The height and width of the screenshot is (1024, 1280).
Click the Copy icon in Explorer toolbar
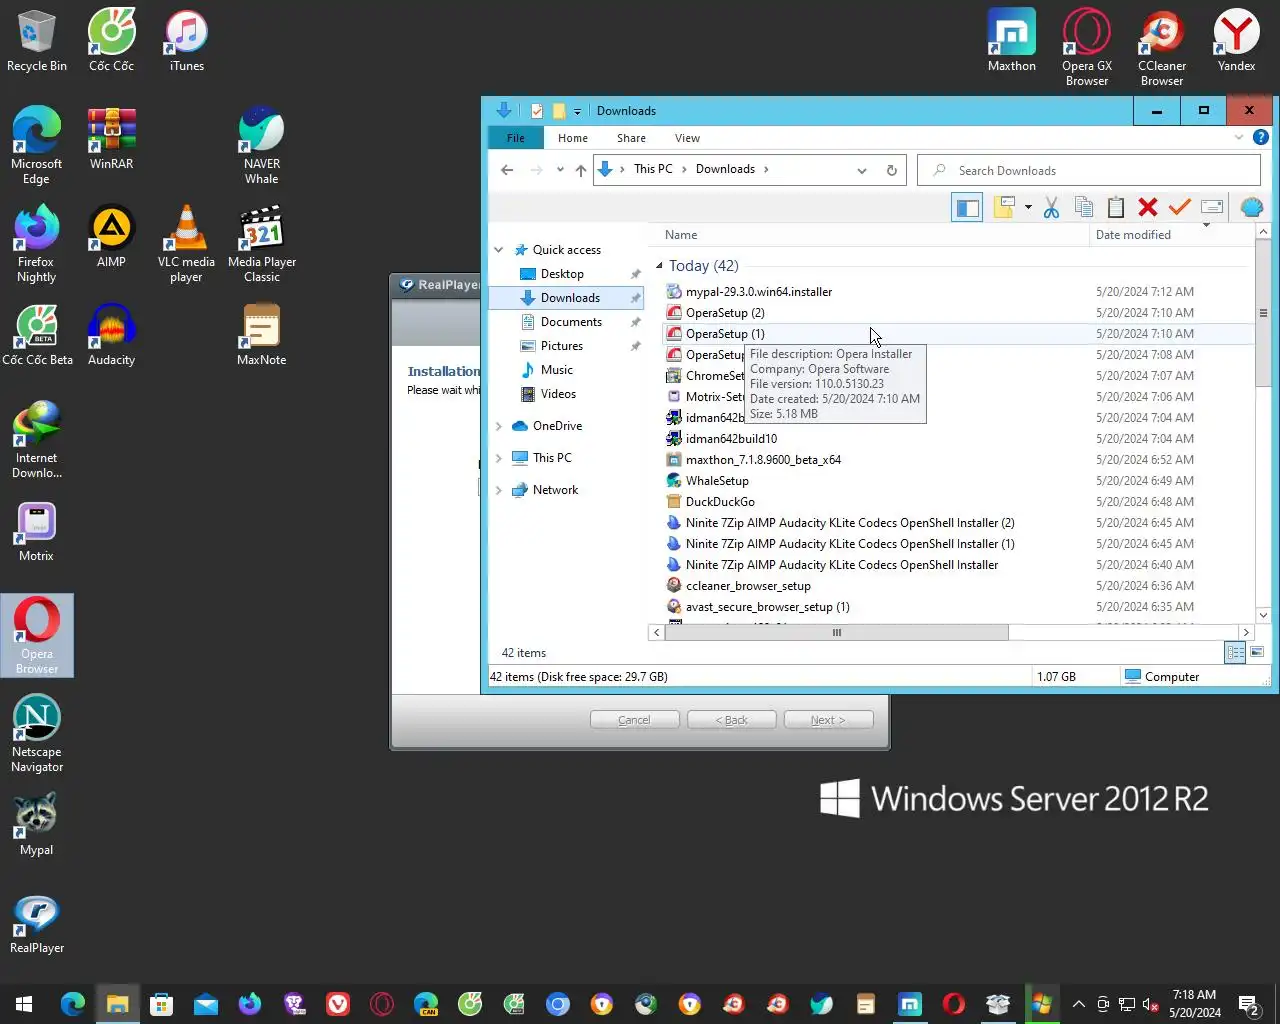click(1083, 207)
